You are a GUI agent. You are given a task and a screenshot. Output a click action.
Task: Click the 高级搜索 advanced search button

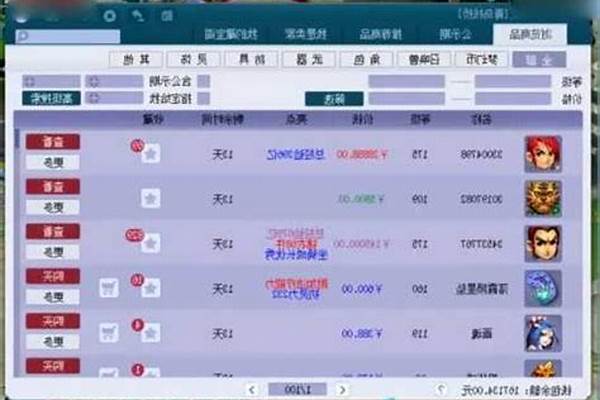(x=51, y=98)
